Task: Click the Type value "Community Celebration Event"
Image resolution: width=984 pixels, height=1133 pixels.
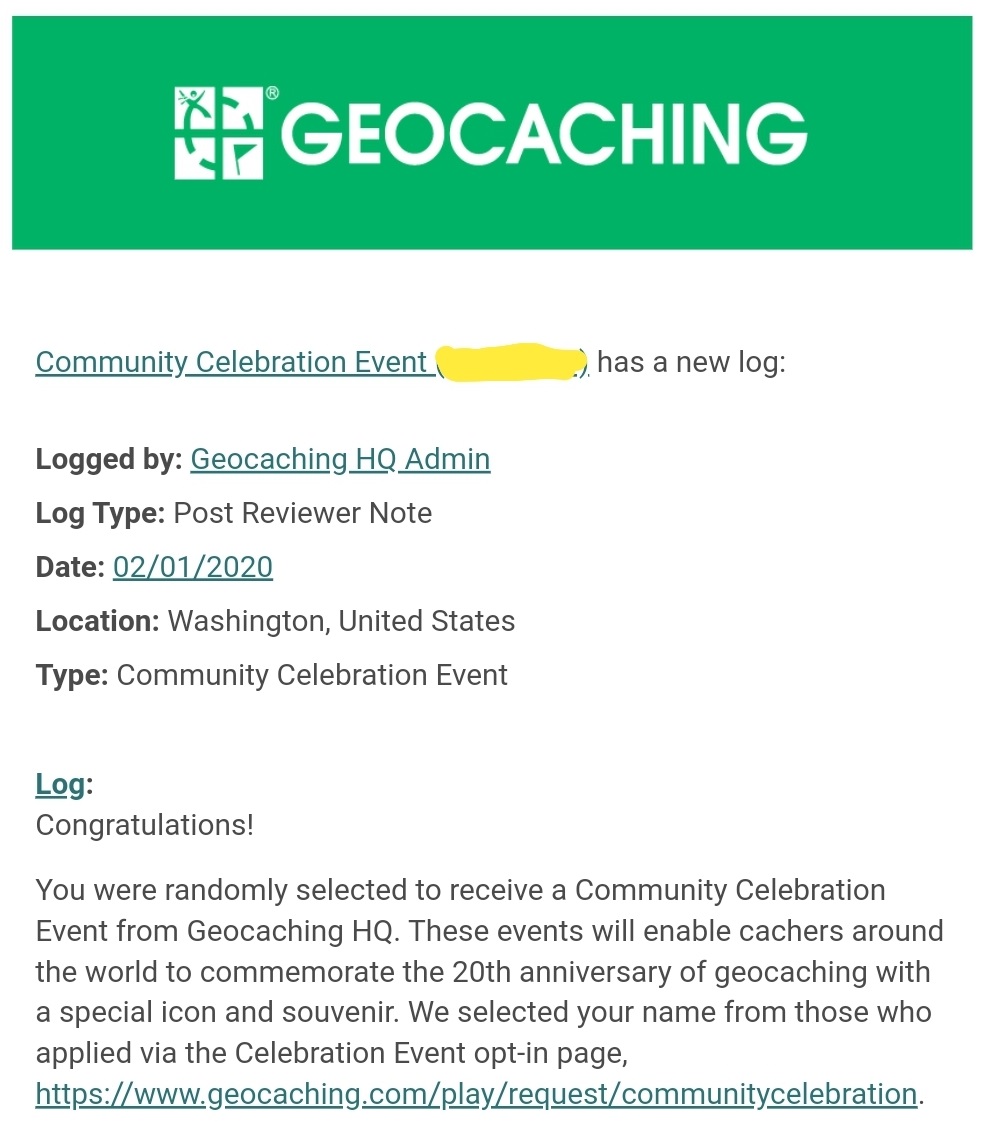Action: [312, 675]
